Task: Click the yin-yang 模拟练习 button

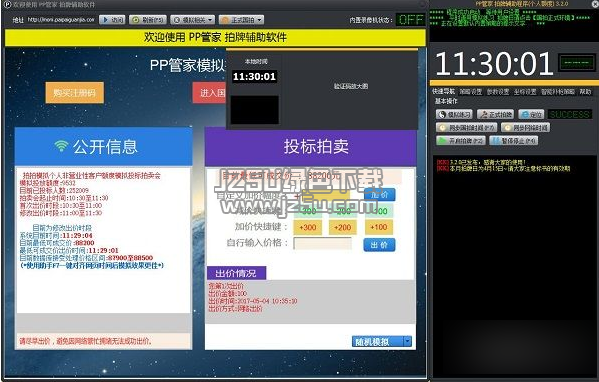Action: coord(455,114)
